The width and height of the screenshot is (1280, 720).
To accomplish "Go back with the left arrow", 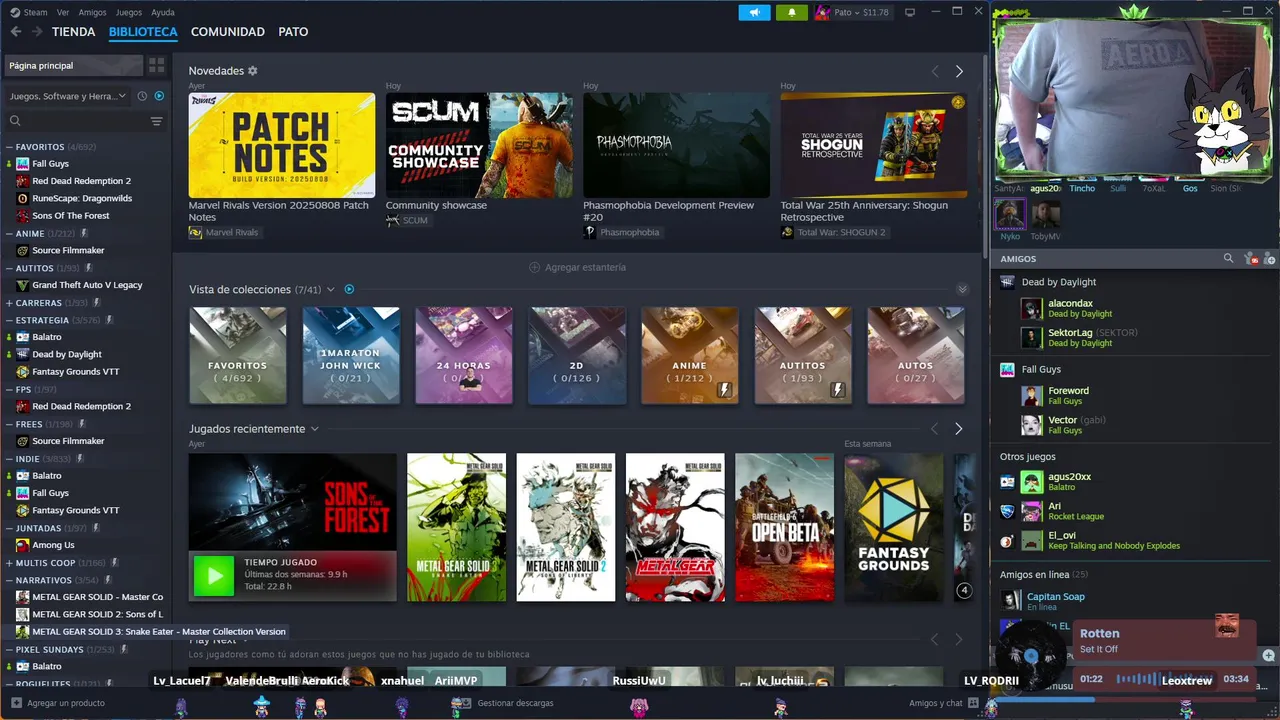I will (15, 32).
